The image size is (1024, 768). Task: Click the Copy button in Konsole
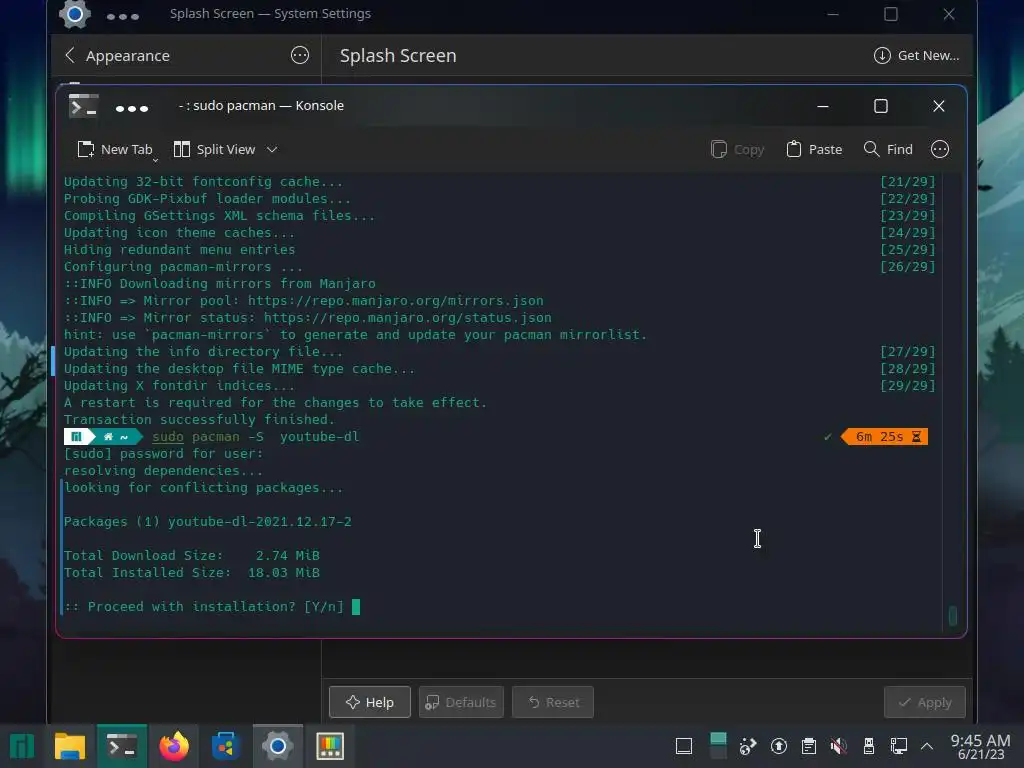(x=738, y=150)
